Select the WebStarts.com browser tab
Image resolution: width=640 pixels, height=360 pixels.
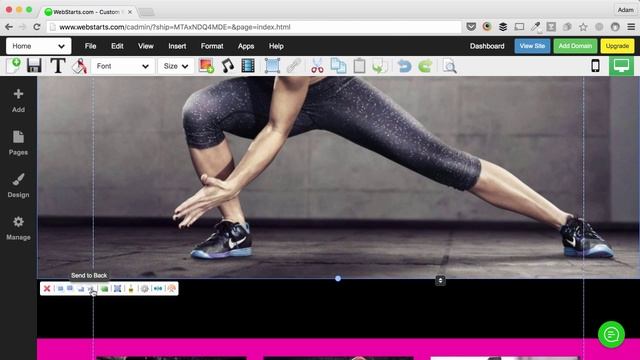click(x=87, y=12)
